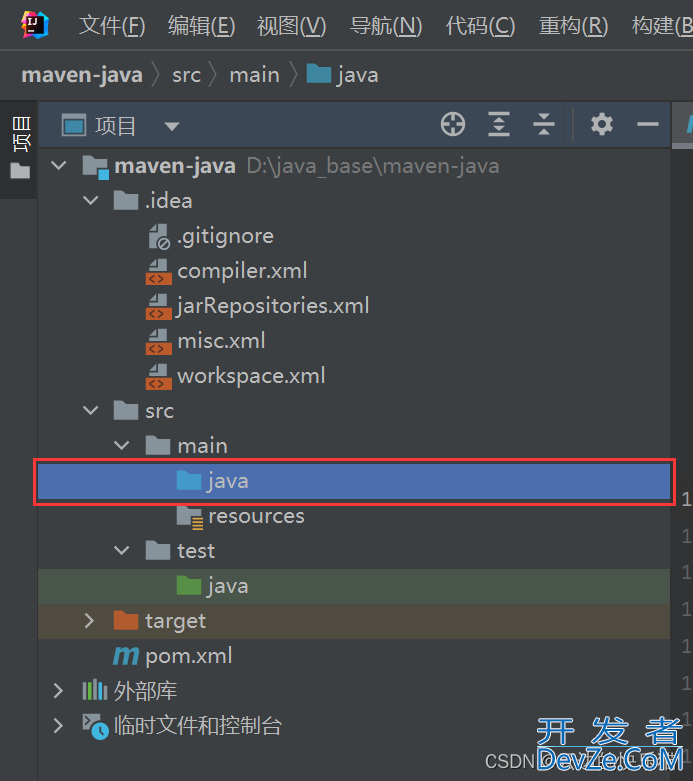Image resolution: width=693 pixels, height=781 pixels.
Task: Click the test folder icon
Action: point(158,550)
